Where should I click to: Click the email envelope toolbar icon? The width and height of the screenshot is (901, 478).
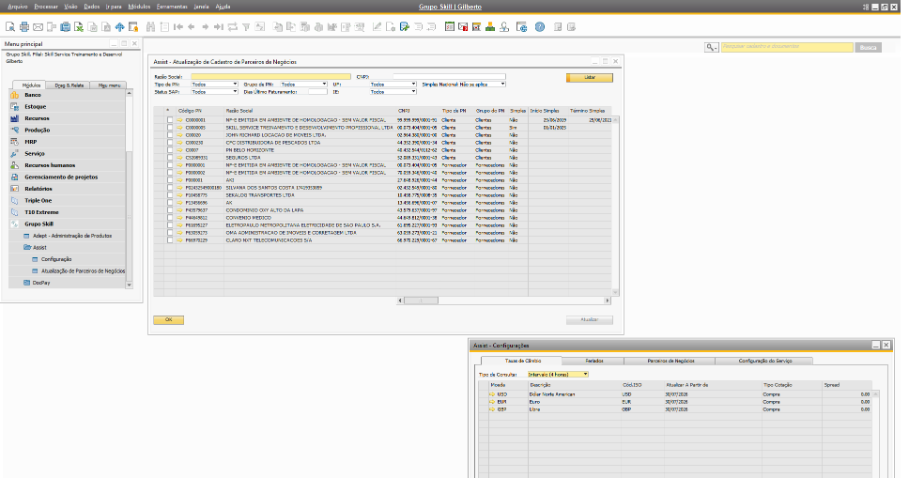[x=38, y=27]
